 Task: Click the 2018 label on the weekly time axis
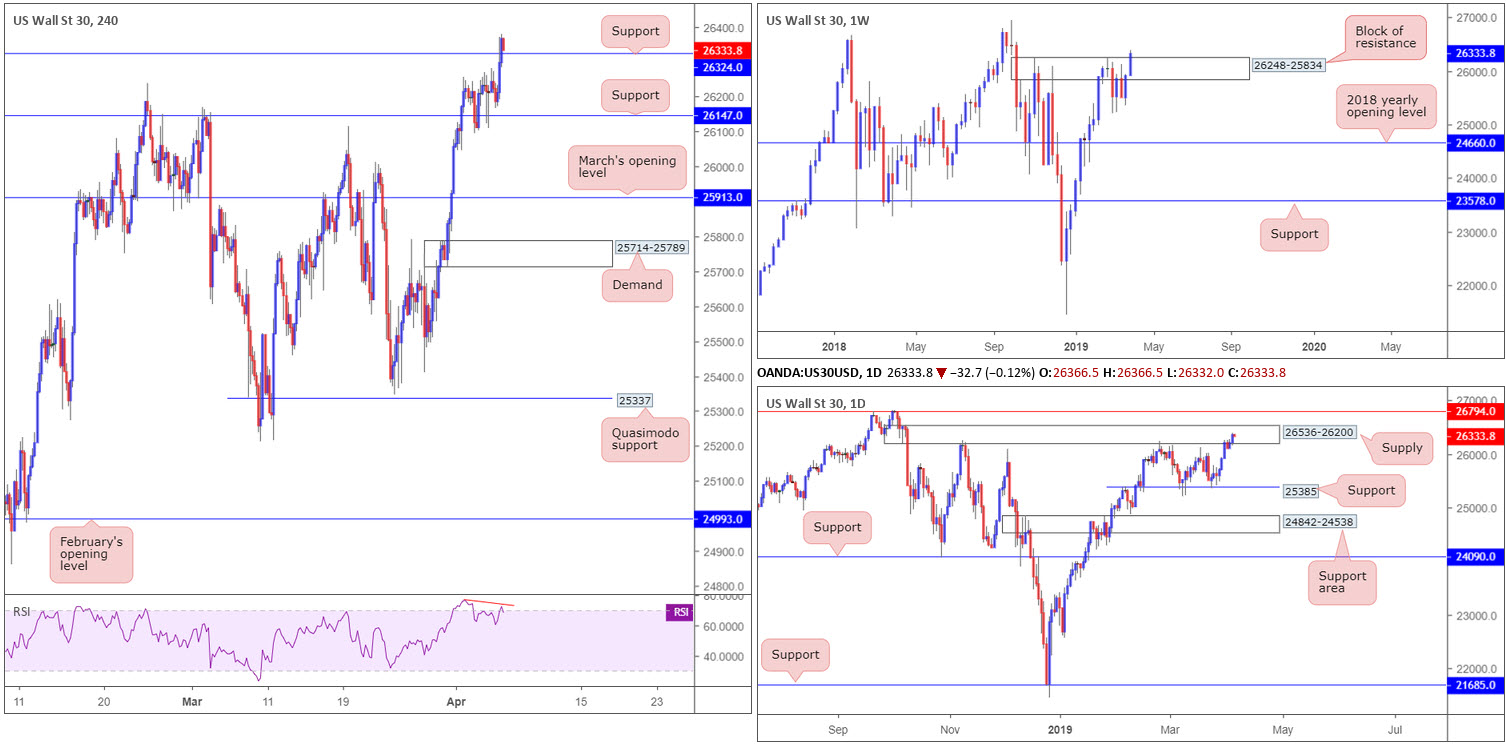pos(834,347)
